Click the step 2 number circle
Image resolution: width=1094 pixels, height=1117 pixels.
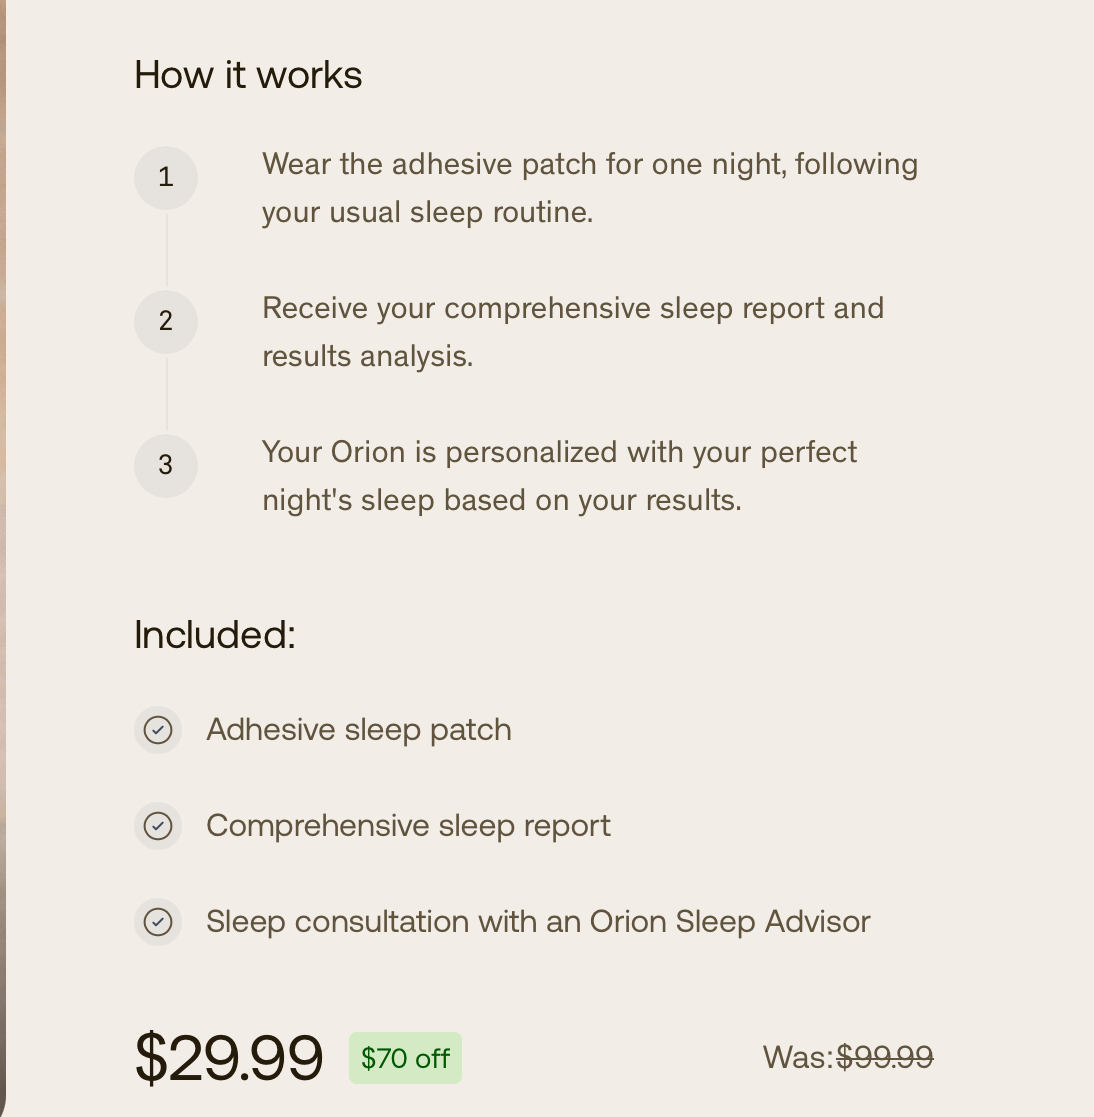(x=166, y=321)
